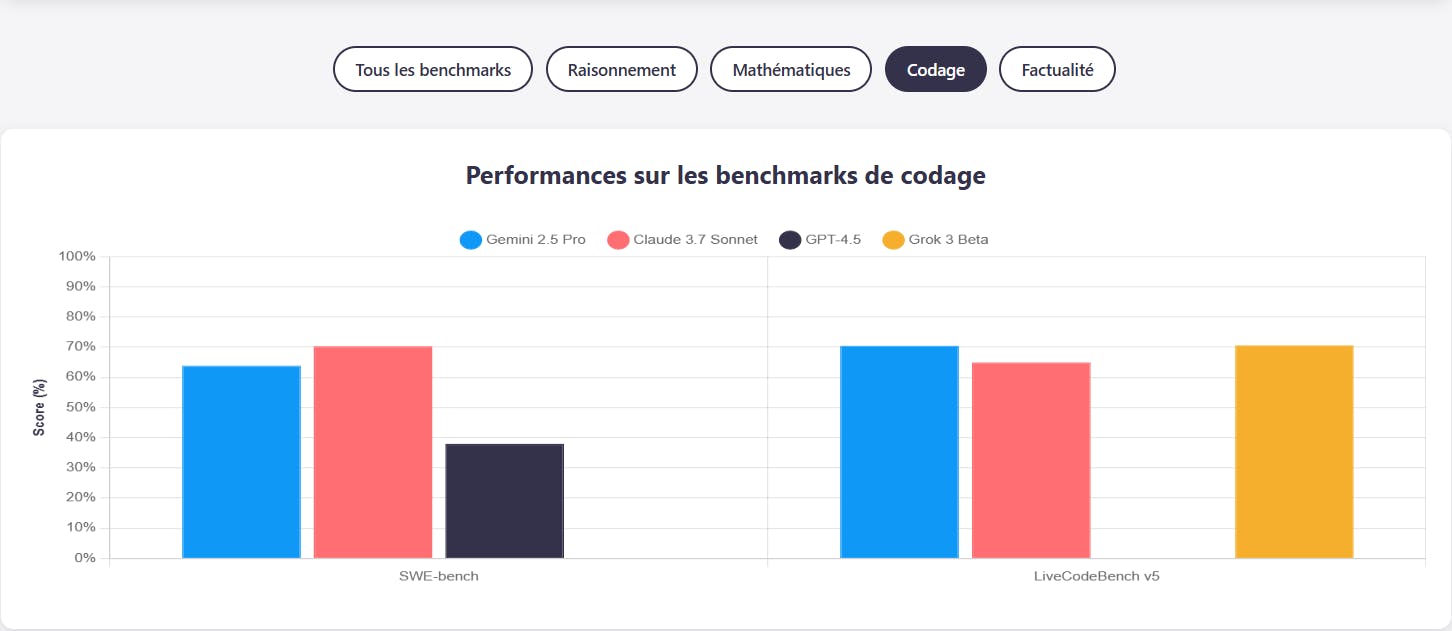Toggle GPT-4.5 series via legend label
1452x631 pixels.
[x=833, y=240]
